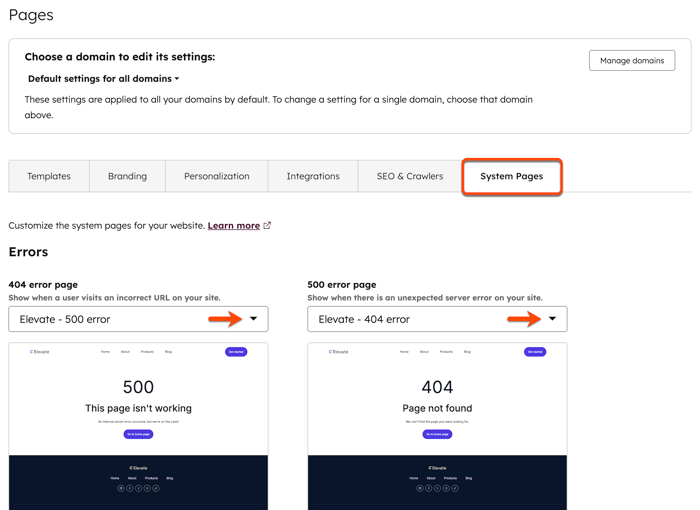Open the Branding tab
Viewport: 700px width, 510px height.
[127, 176]
